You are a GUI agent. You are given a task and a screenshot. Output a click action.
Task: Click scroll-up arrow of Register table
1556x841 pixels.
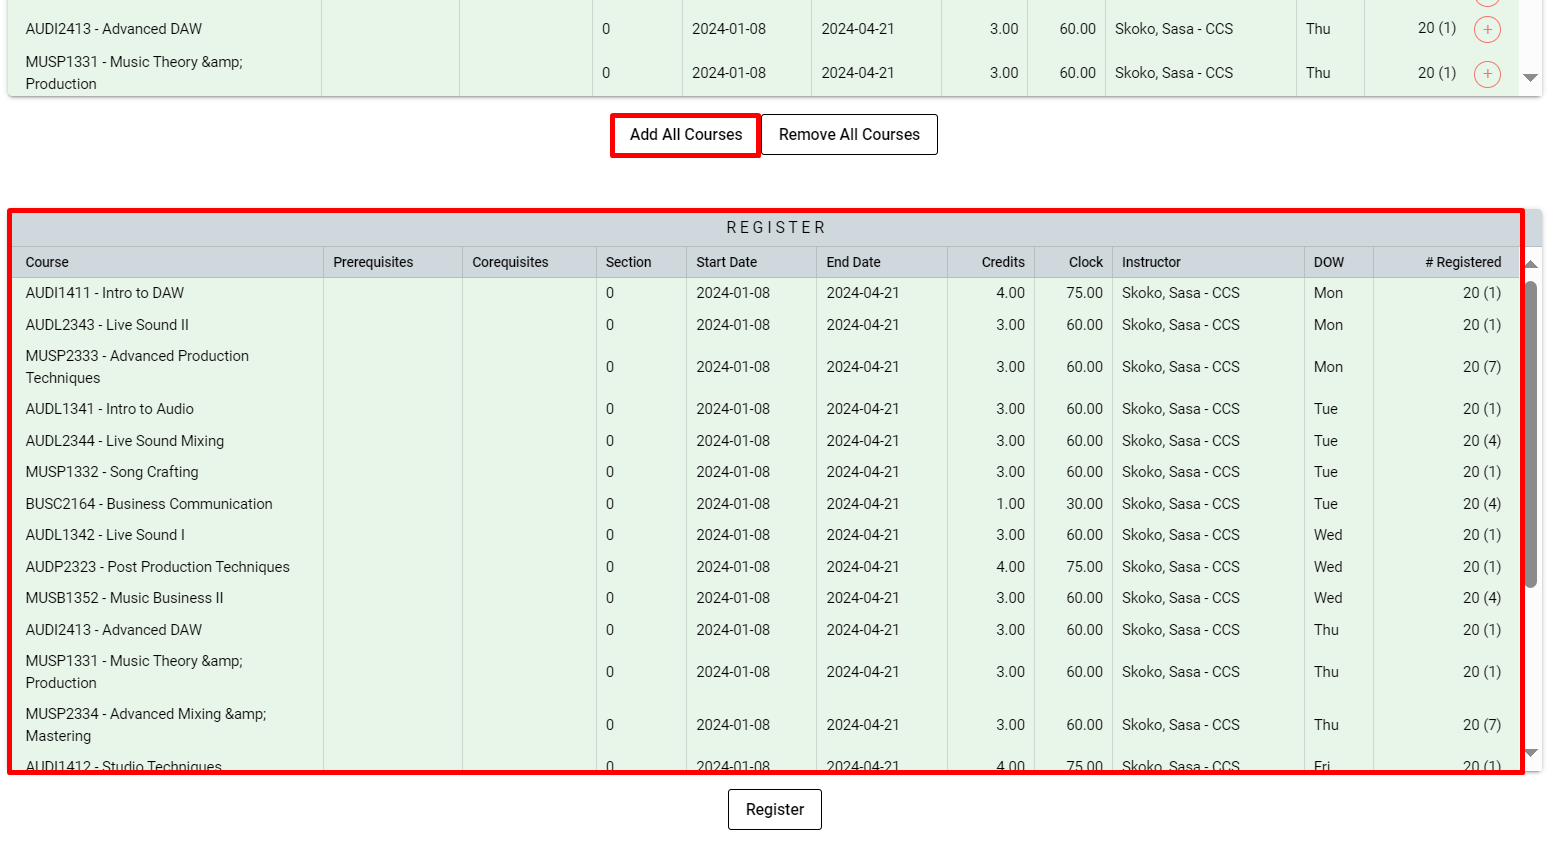point(1530,264)
